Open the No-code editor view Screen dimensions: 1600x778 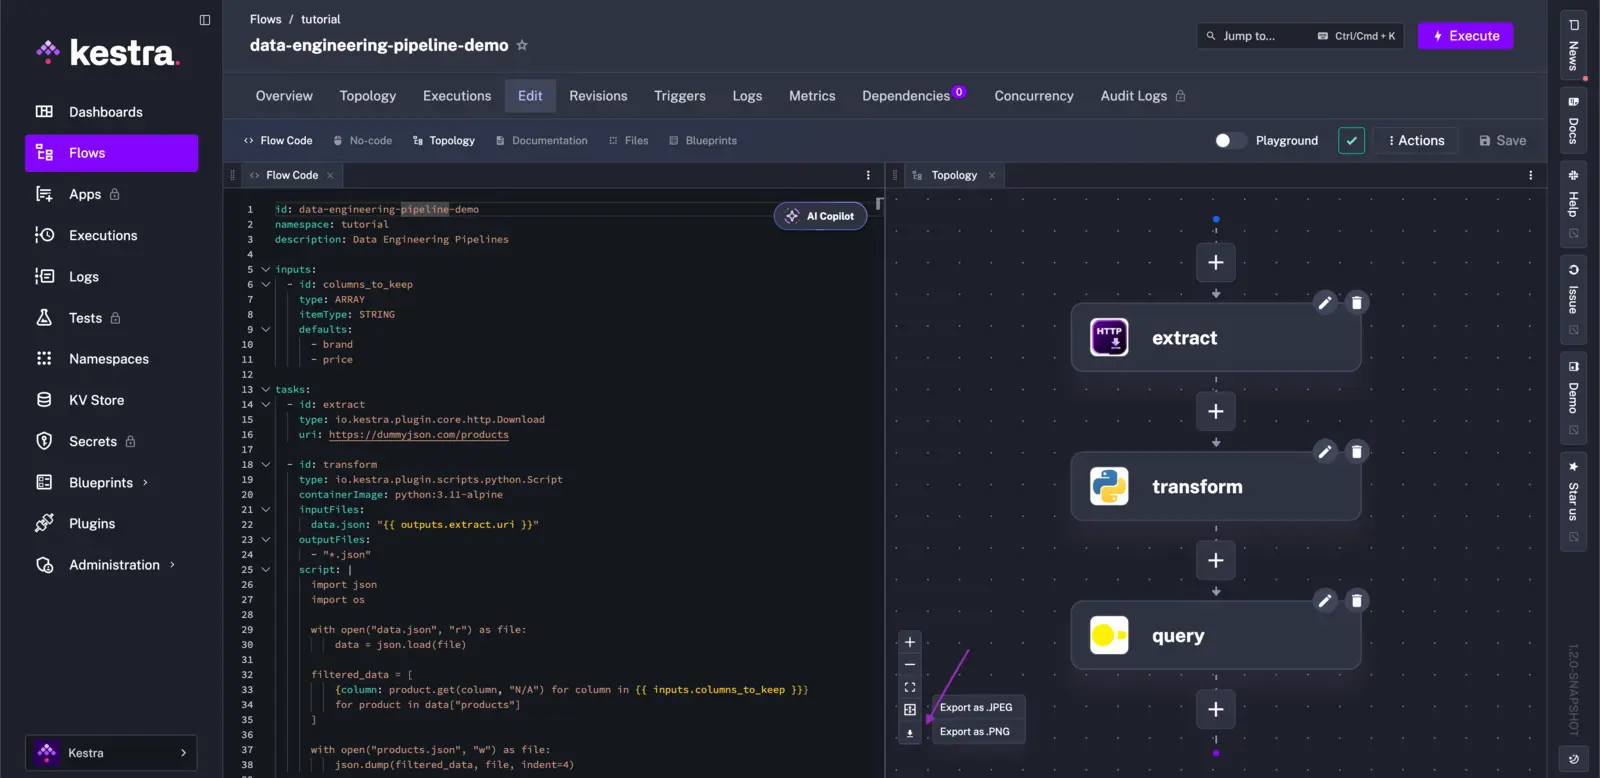click(362, 141)
